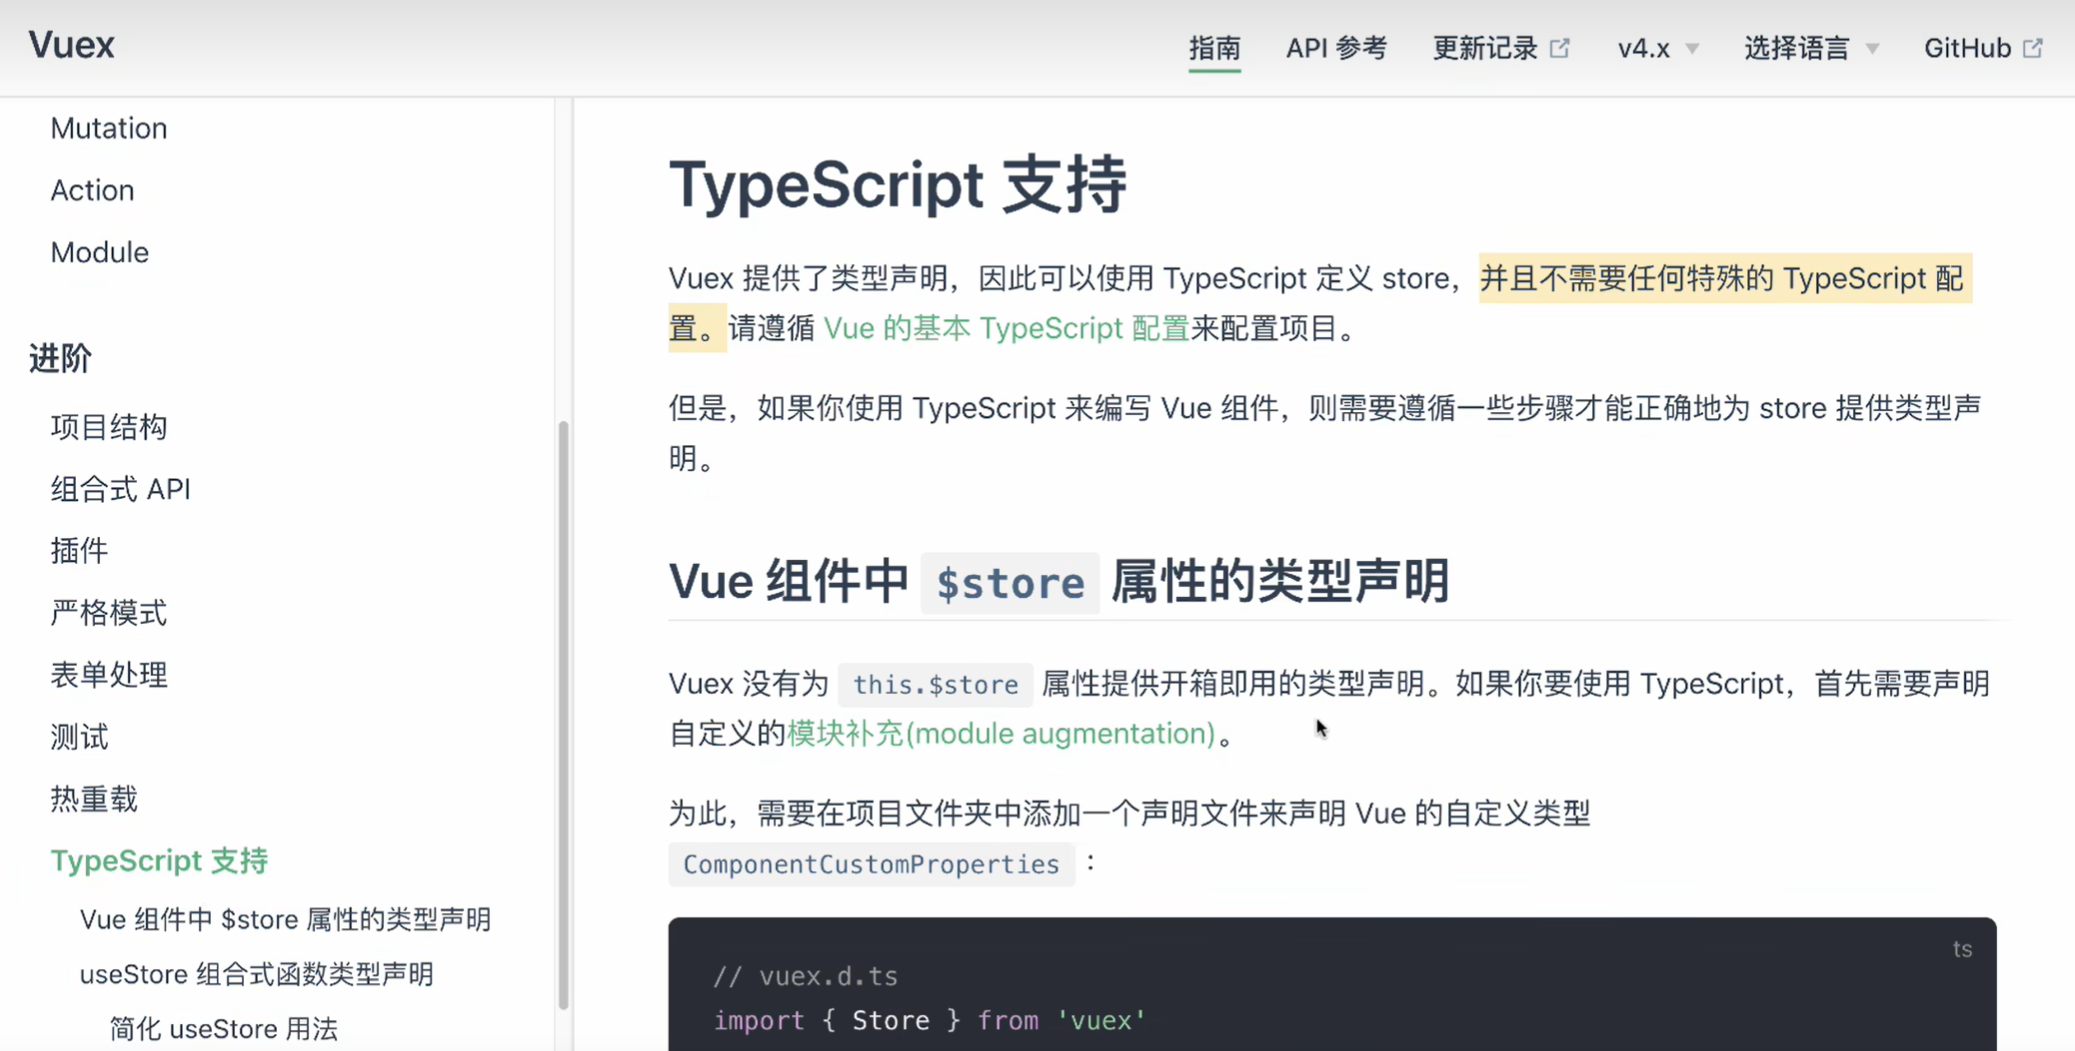Open the 插件 sidebar item

(79, 551)
